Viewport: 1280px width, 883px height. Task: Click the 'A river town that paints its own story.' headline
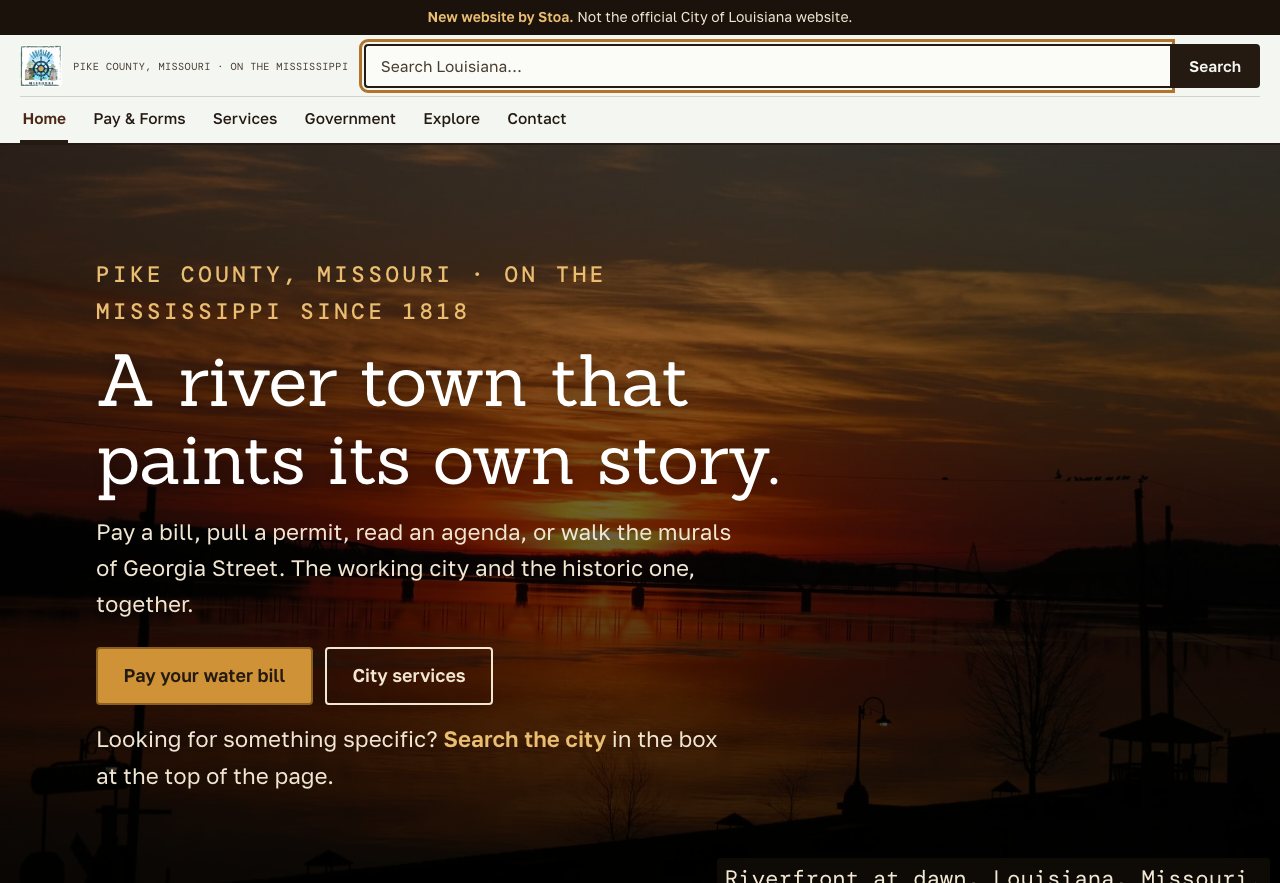point(438,422)
